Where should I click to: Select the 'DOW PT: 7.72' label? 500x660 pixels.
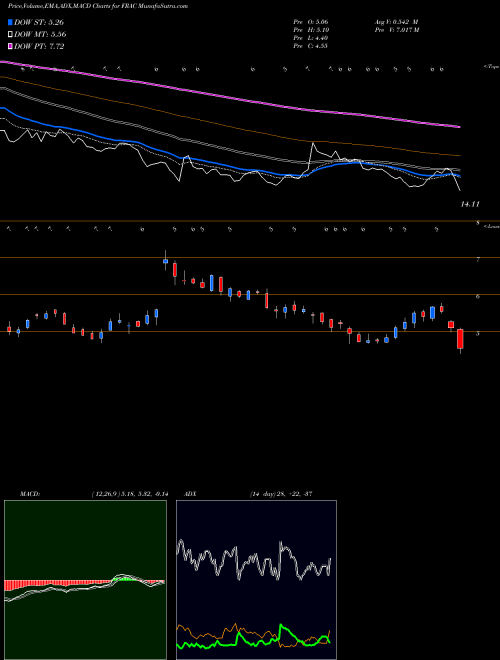[39, 47]
